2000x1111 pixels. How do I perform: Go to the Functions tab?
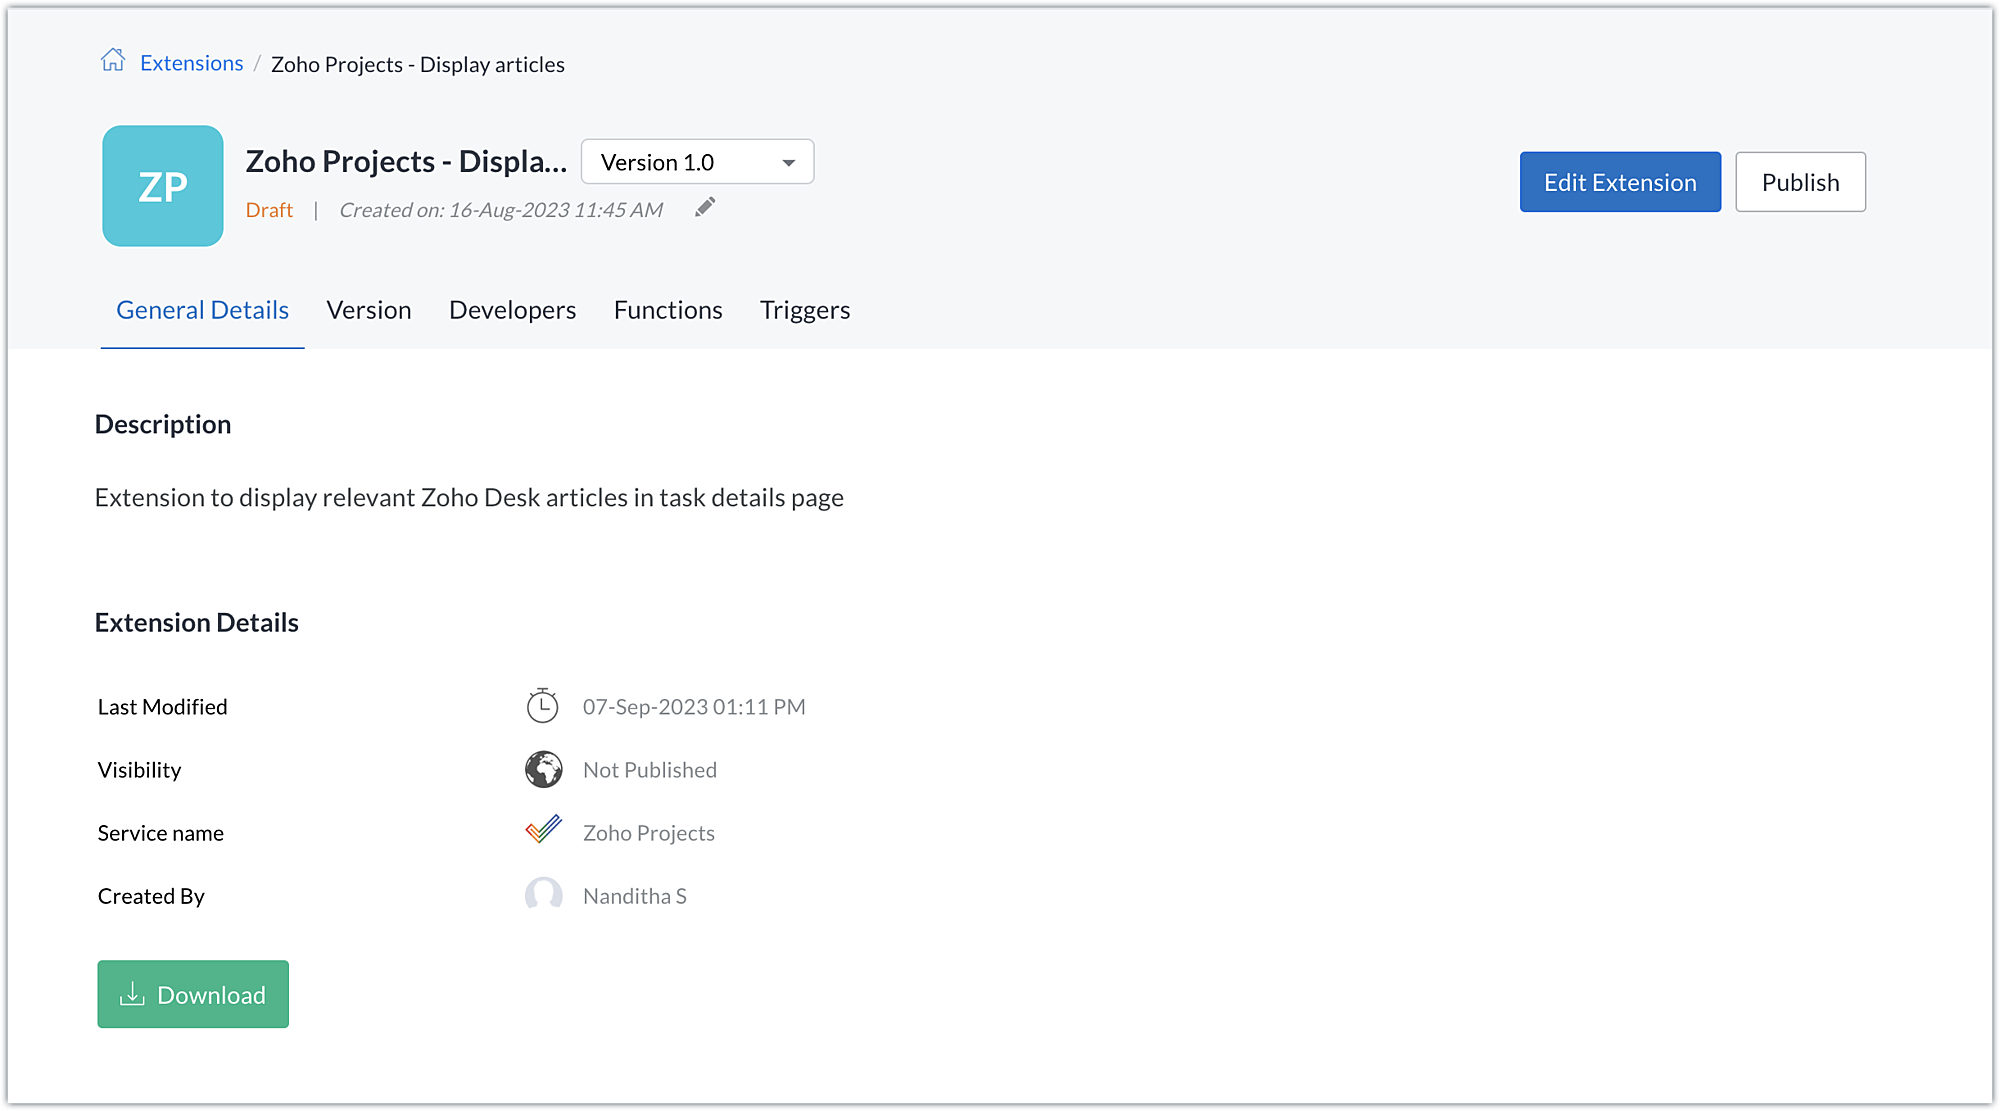[x=668, y=310]
